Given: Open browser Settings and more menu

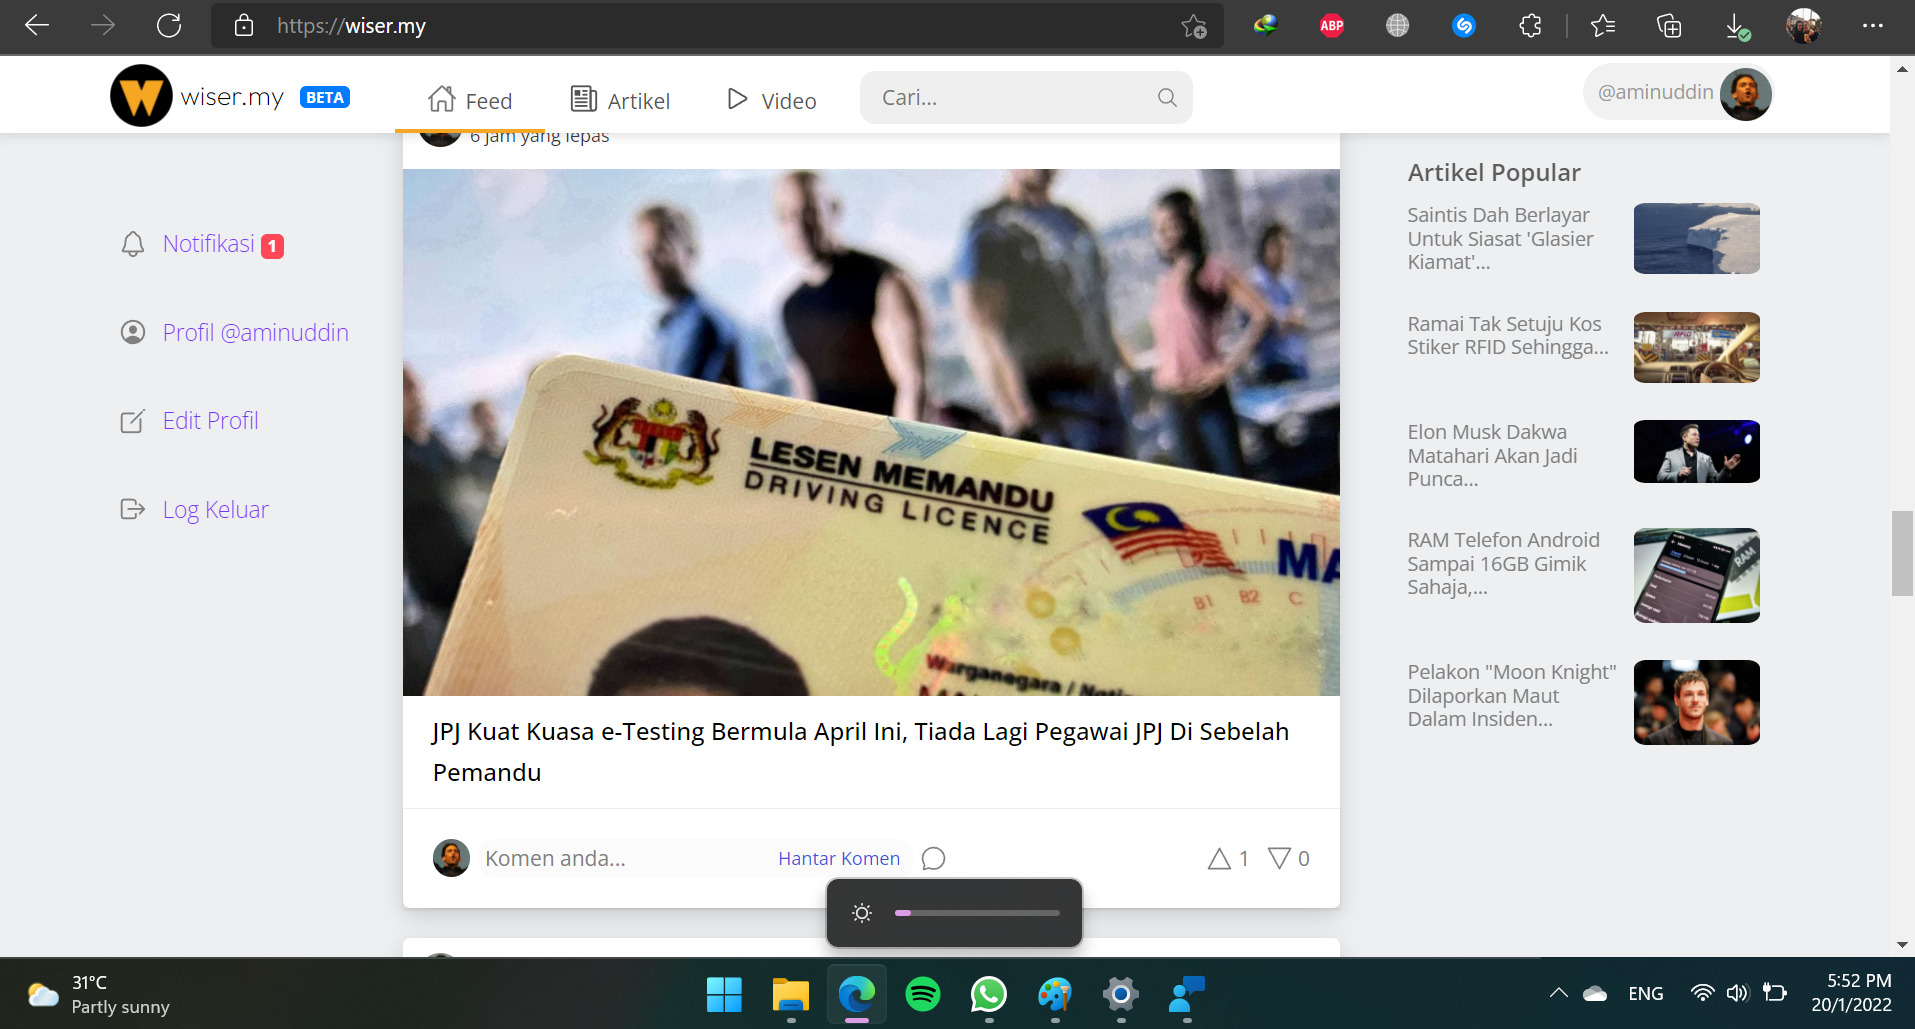Looking at the screenshot, I should coord(1872,26).
